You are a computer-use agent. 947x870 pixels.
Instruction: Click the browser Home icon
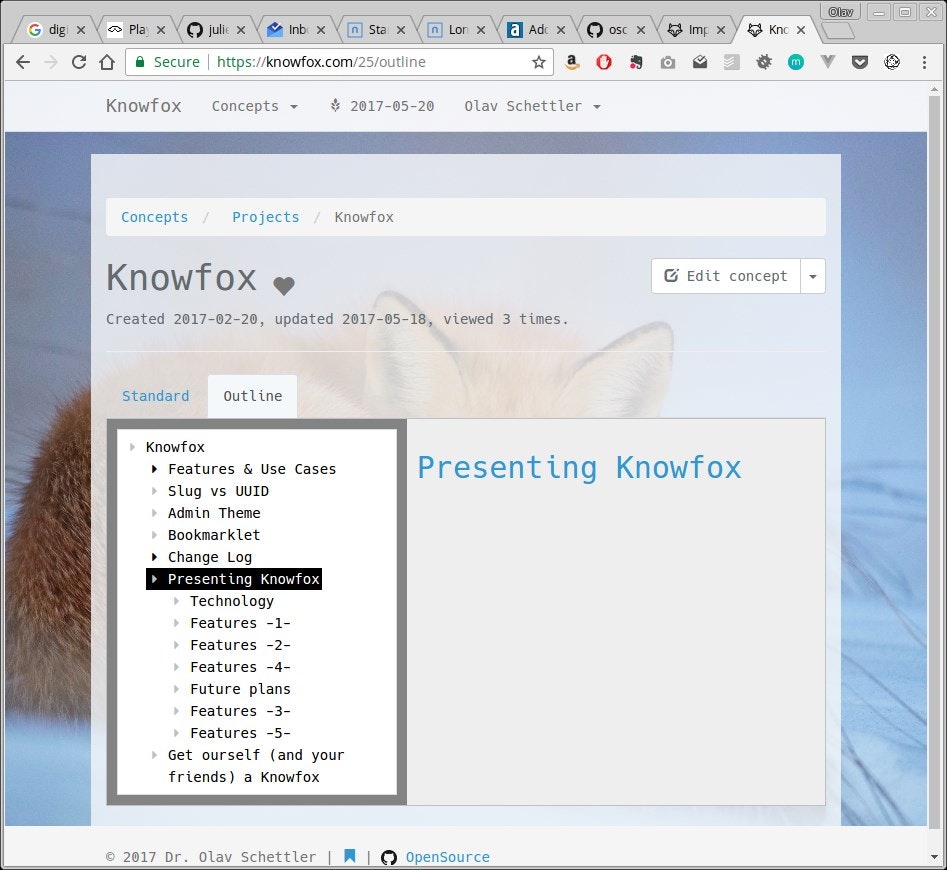click(x=108, y=61)
